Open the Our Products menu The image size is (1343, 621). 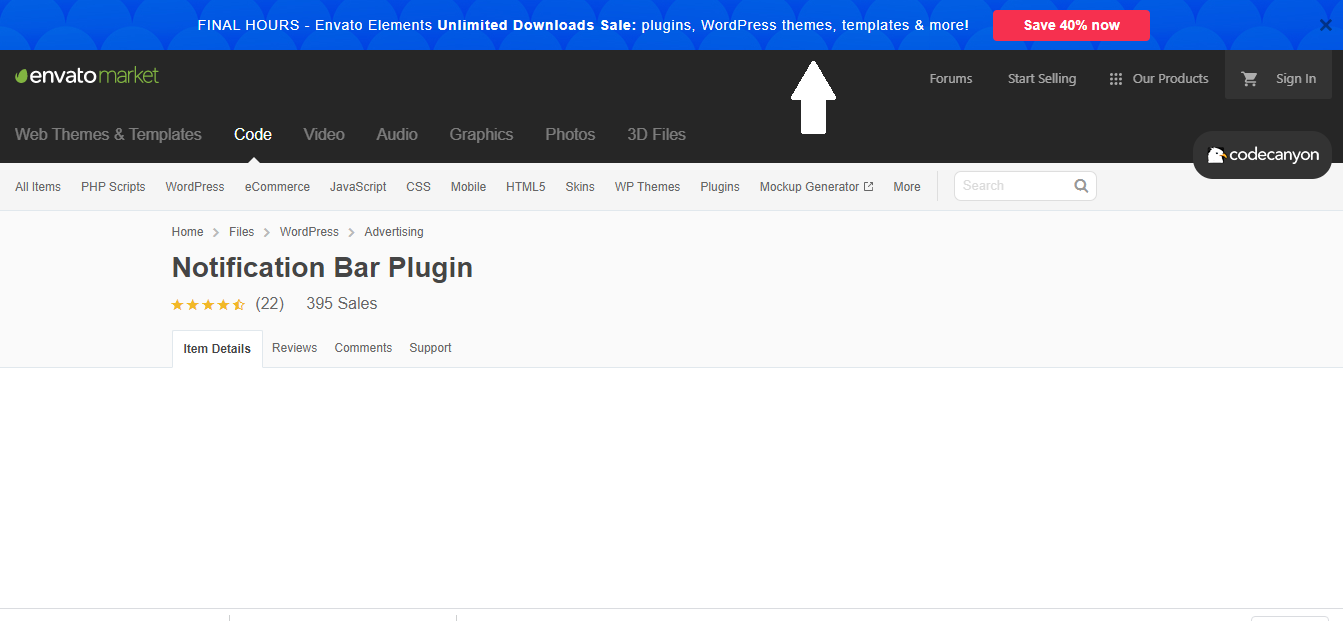[1170, 79]
